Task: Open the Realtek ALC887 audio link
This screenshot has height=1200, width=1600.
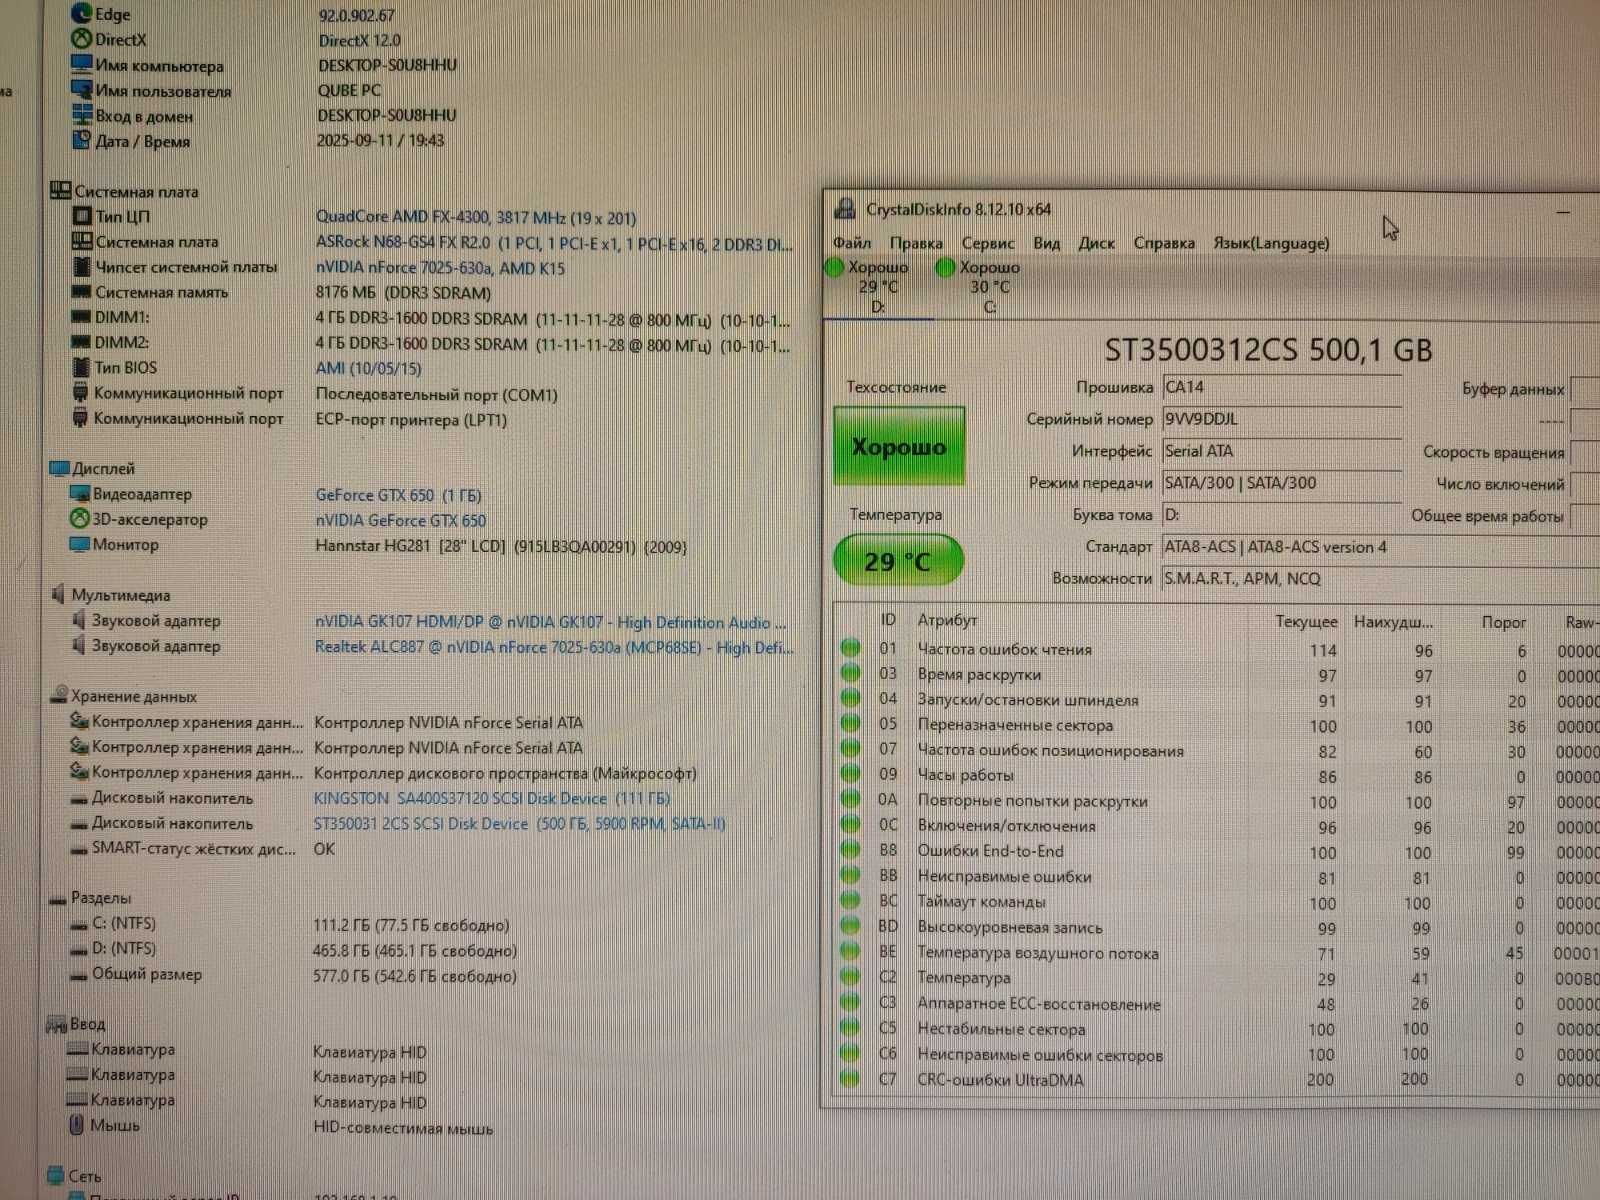Action: tap(554, 647)
